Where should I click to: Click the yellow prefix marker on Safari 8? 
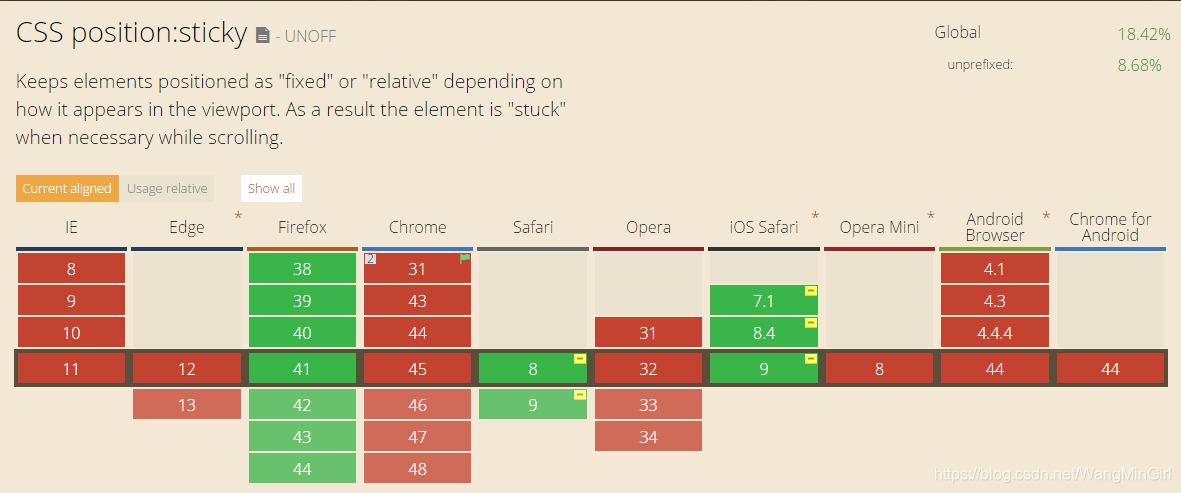(x=580, y=359)
